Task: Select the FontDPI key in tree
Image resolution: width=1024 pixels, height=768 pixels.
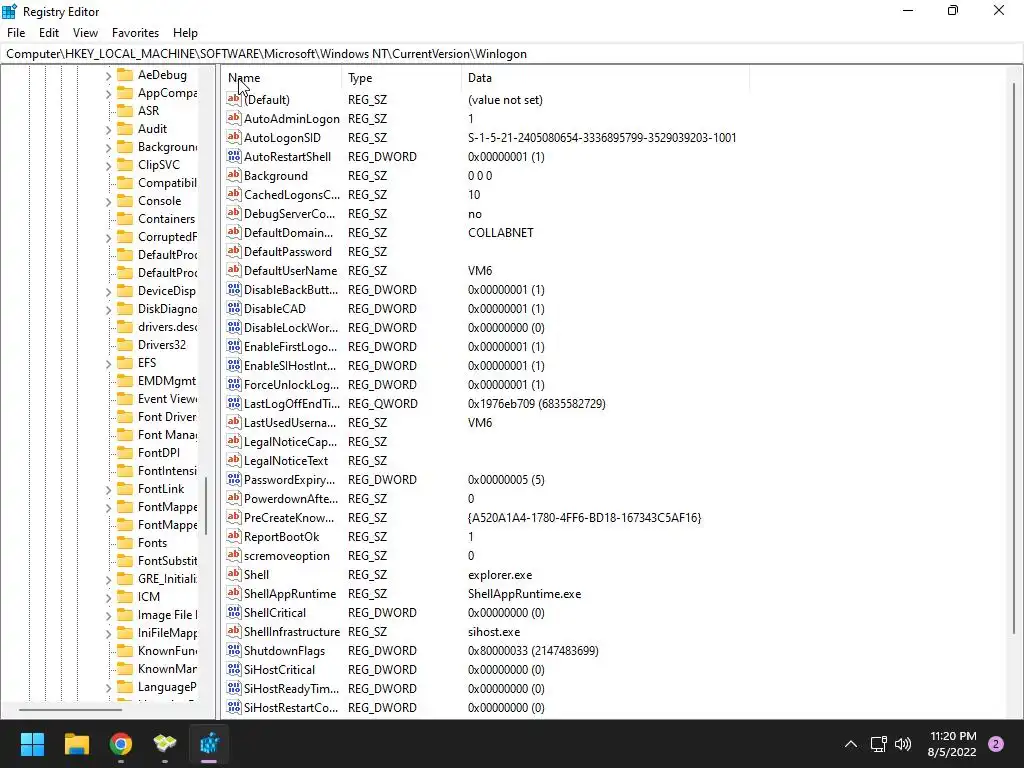Action: (x=158, y=453)
